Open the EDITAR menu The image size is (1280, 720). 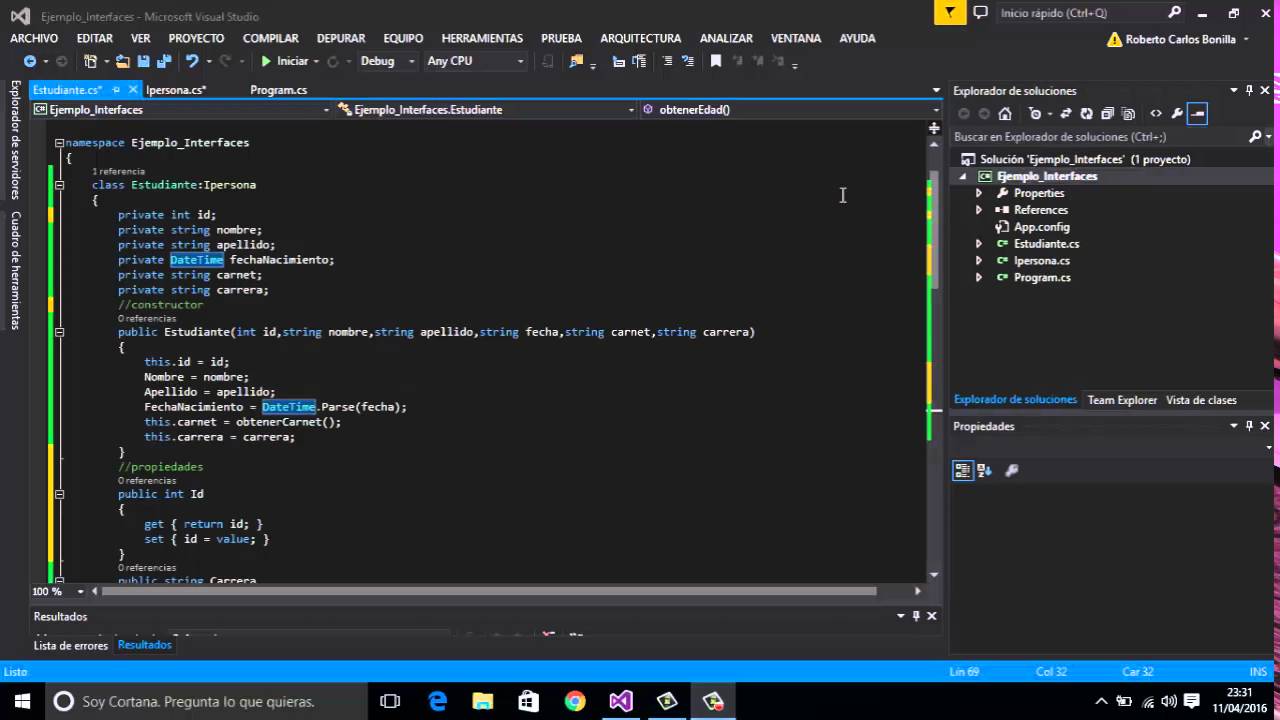95,38
